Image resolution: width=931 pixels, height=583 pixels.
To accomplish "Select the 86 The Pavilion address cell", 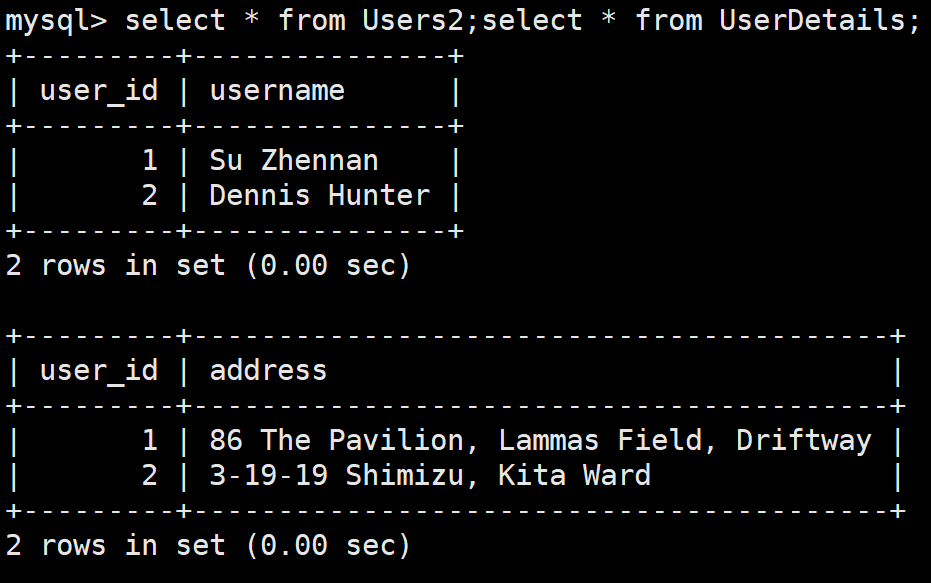I will 540,441.
